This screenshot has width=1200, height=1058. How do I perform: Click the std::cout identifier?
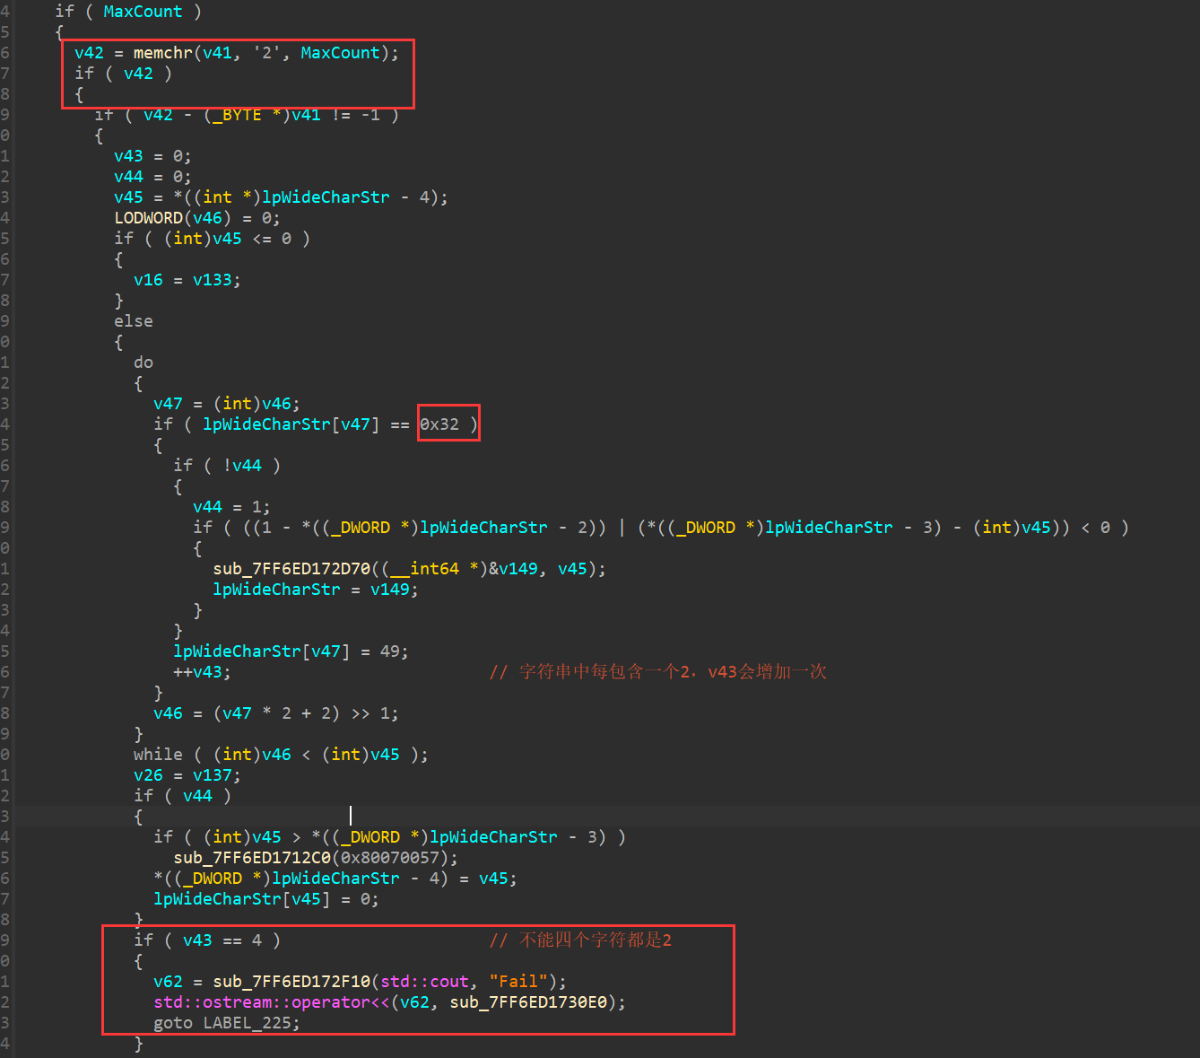pos(424,981)
